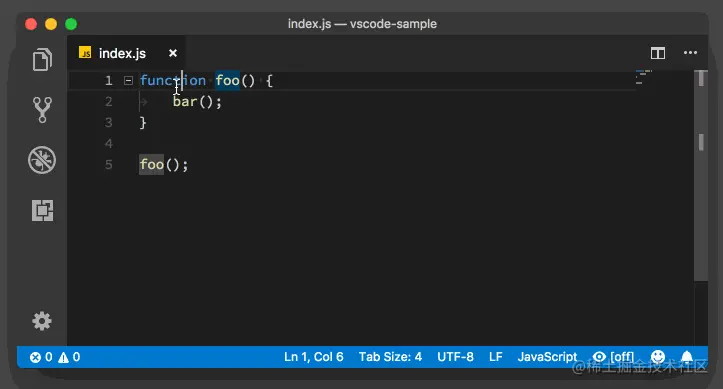Change the LF end-of-line sequence

click(496, 357)
